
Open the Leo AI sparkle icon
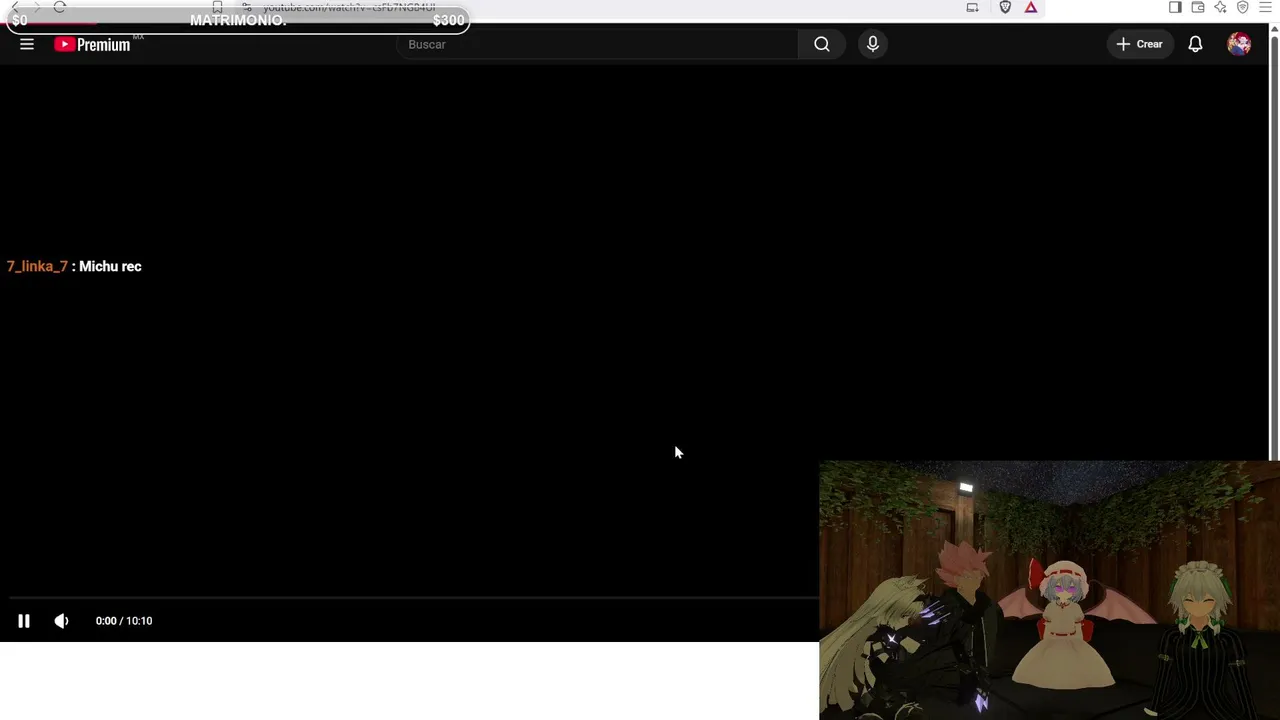(1220, 7)
